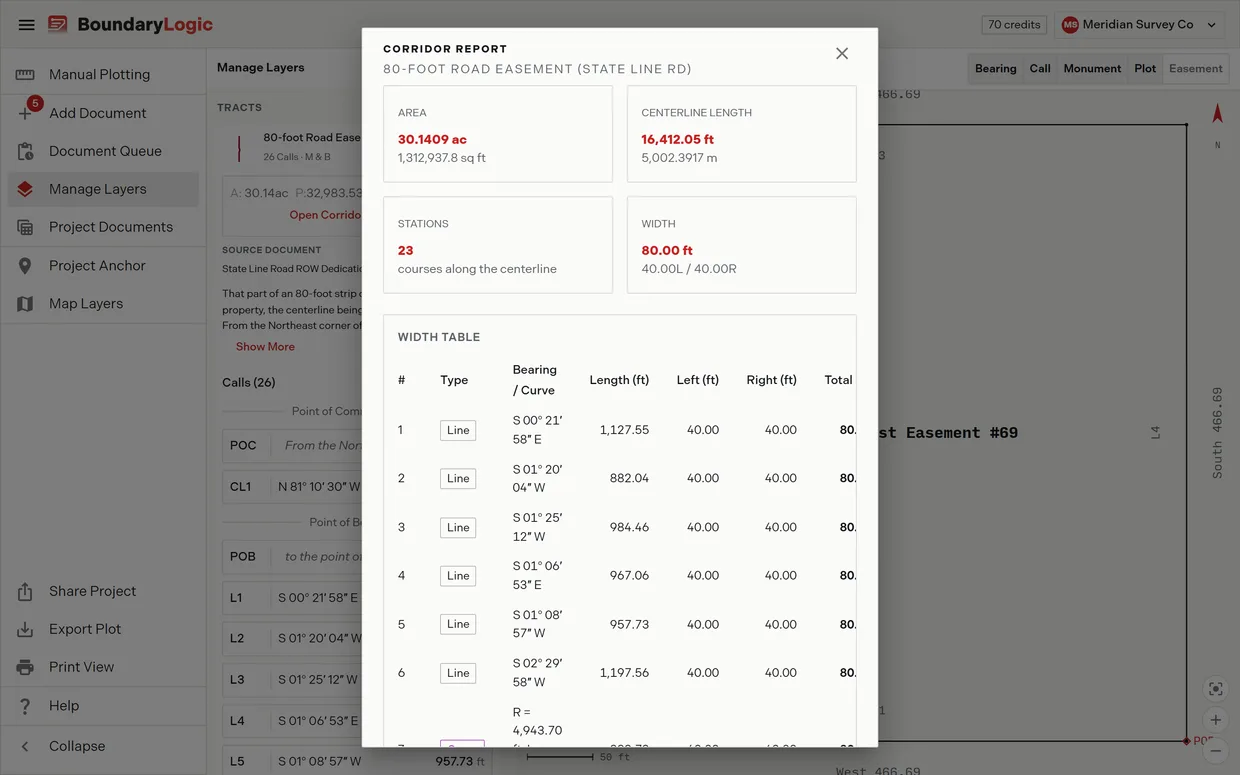Viewport: 1240px width, 775px height.
Task: Select the Manage Layers stack icon
Action: tap(25, 189)
